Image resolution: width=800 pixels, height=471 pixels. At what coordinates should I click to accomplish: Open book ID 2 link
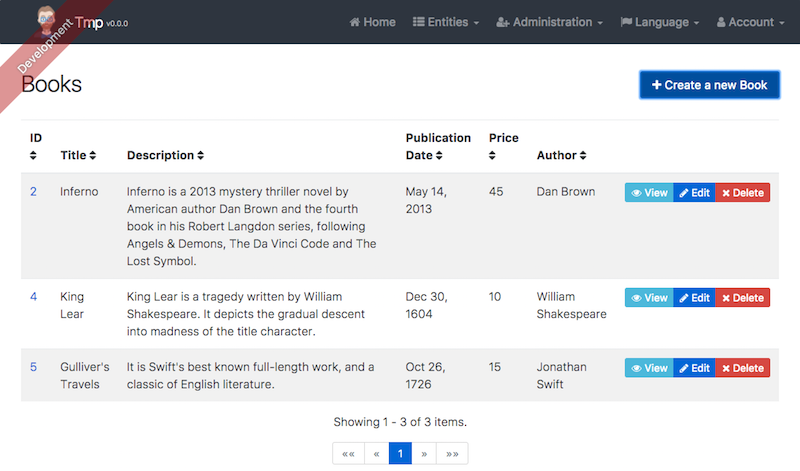tap(33, 192)
